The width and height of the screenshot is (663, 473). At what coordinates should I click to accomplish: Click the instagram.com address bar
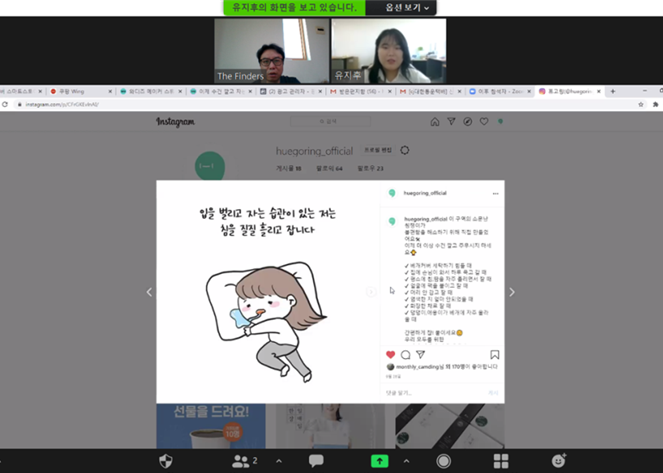pos(326,104)
